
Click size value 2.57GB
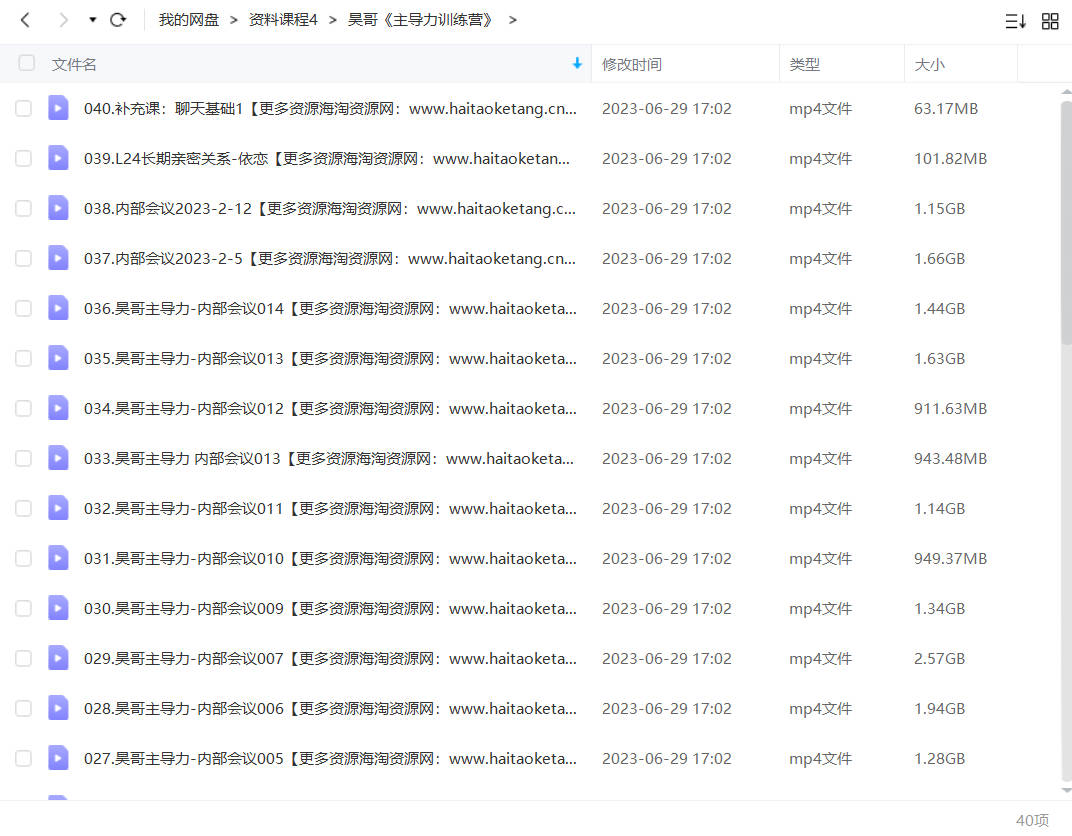[x=939, y=658]
